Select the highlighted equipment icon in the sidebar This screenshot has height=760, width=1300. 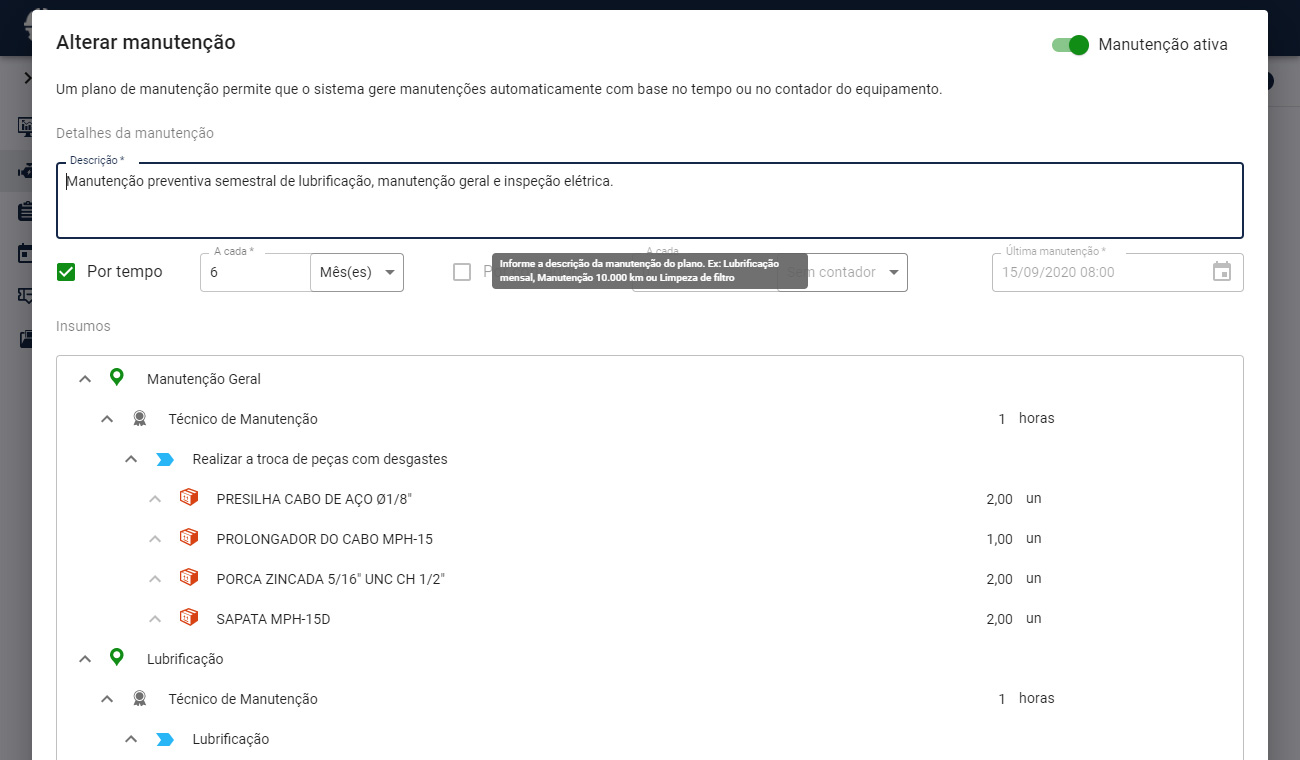25,170
